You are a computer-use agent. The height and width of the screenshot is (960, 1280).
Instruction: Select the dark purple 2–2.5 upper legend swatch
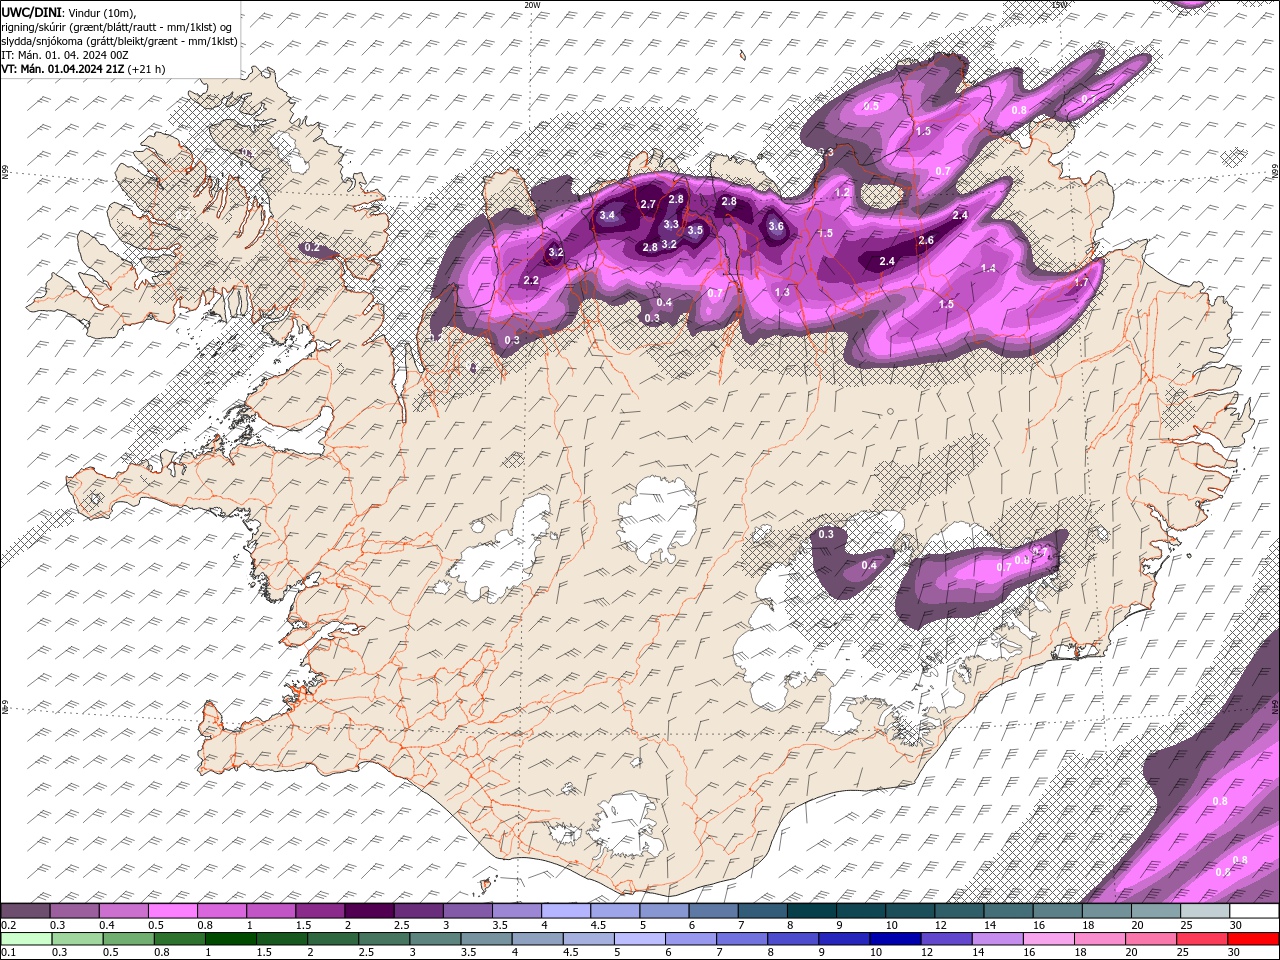(x=369, y=911)
